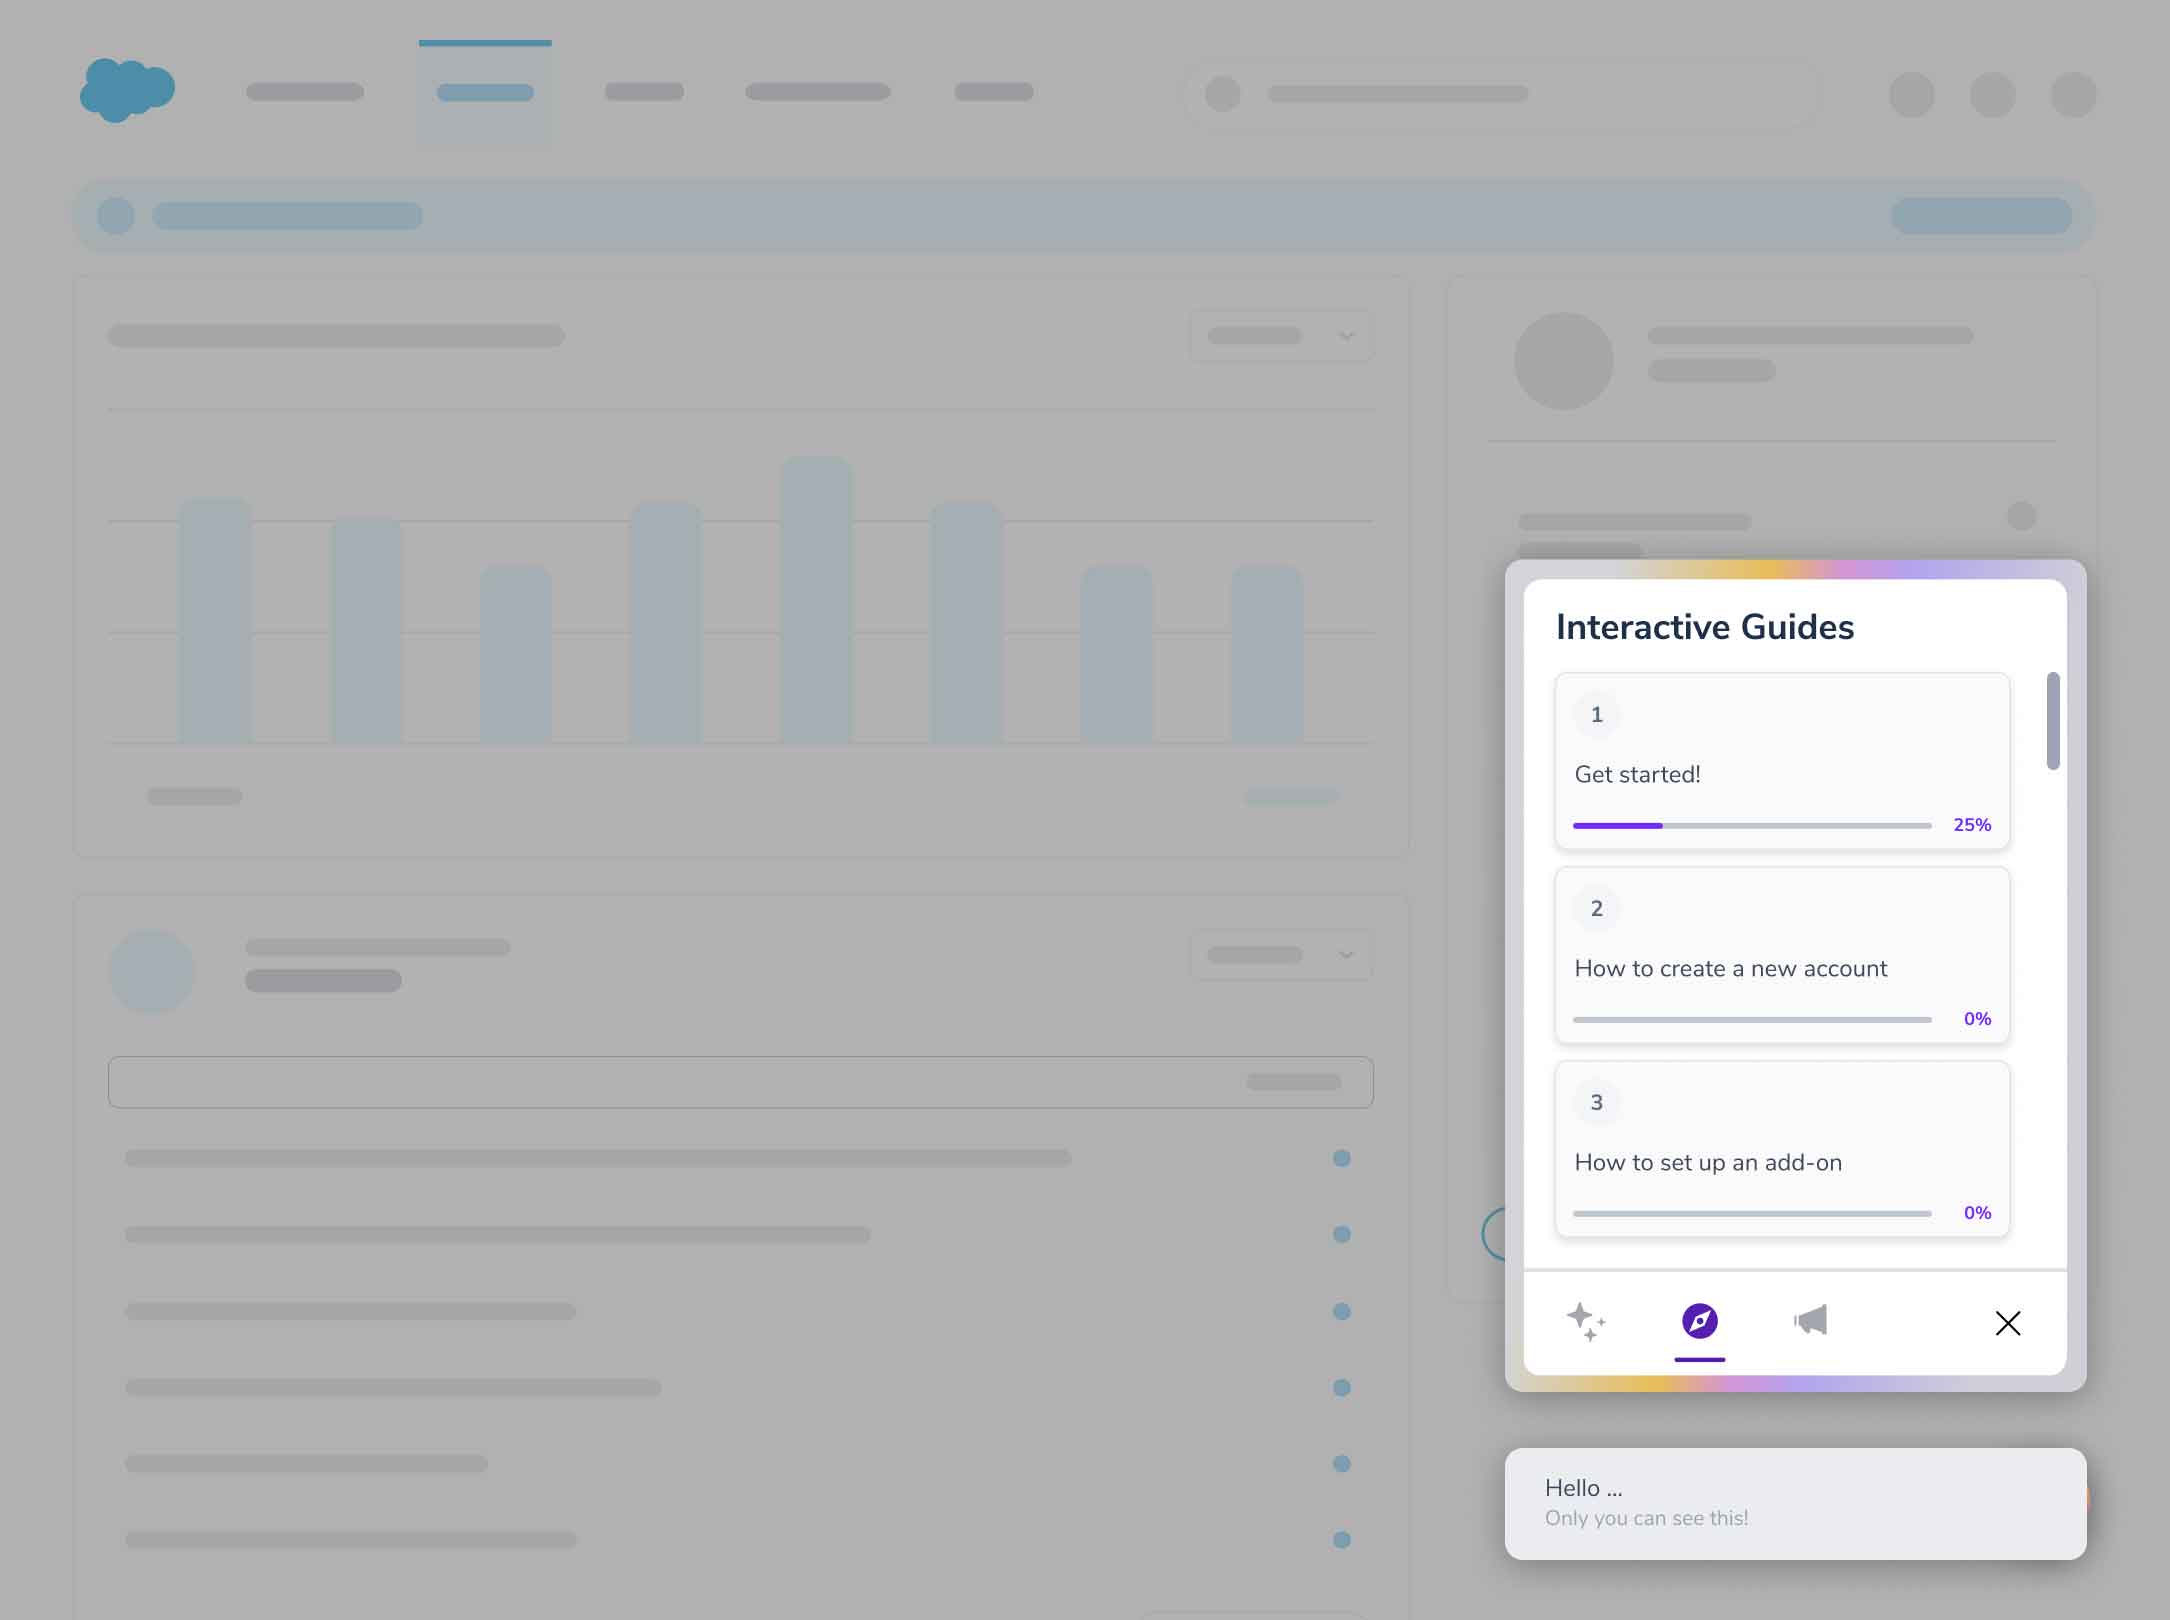This screenshot has width=2170, height=1620.
Task: Open the megaphone announcements tab
Action: coord(1810,1321)
